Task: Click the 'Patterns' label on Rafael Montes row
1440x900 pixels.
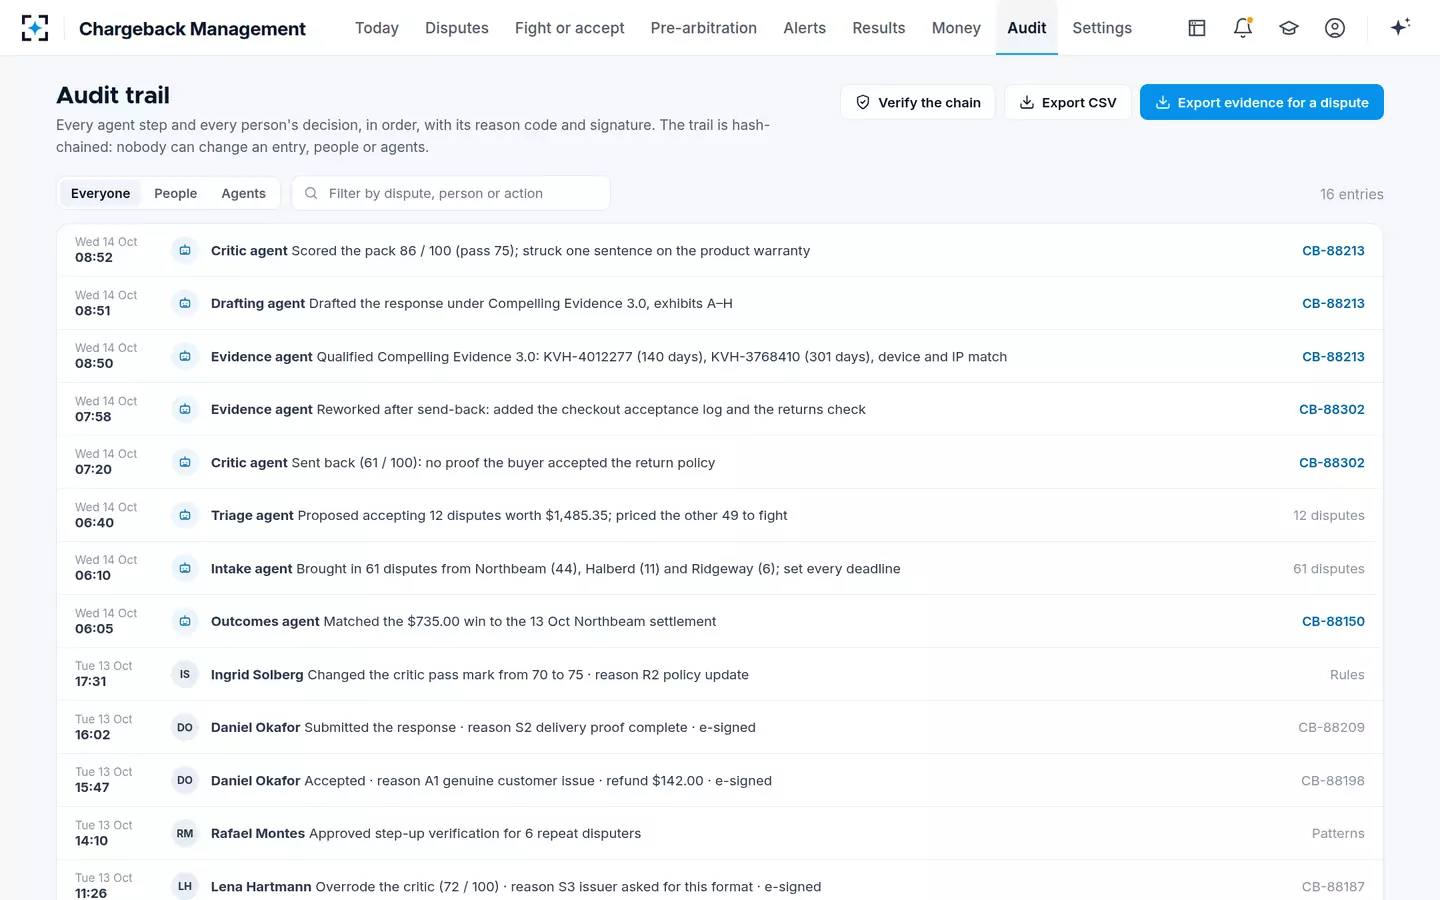Action: click(1338, 833)
